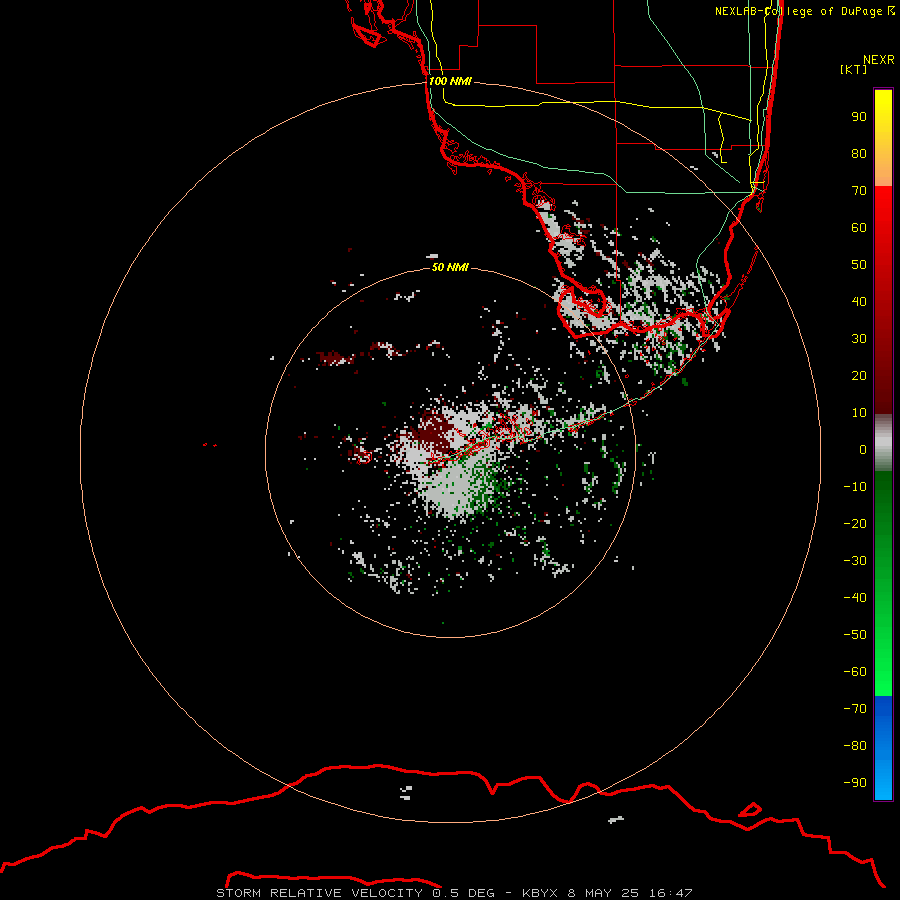Viewport: 900px width, 900px height.
Task: Click the "0.5 DEG" elevation text
Action: [463, 893]
